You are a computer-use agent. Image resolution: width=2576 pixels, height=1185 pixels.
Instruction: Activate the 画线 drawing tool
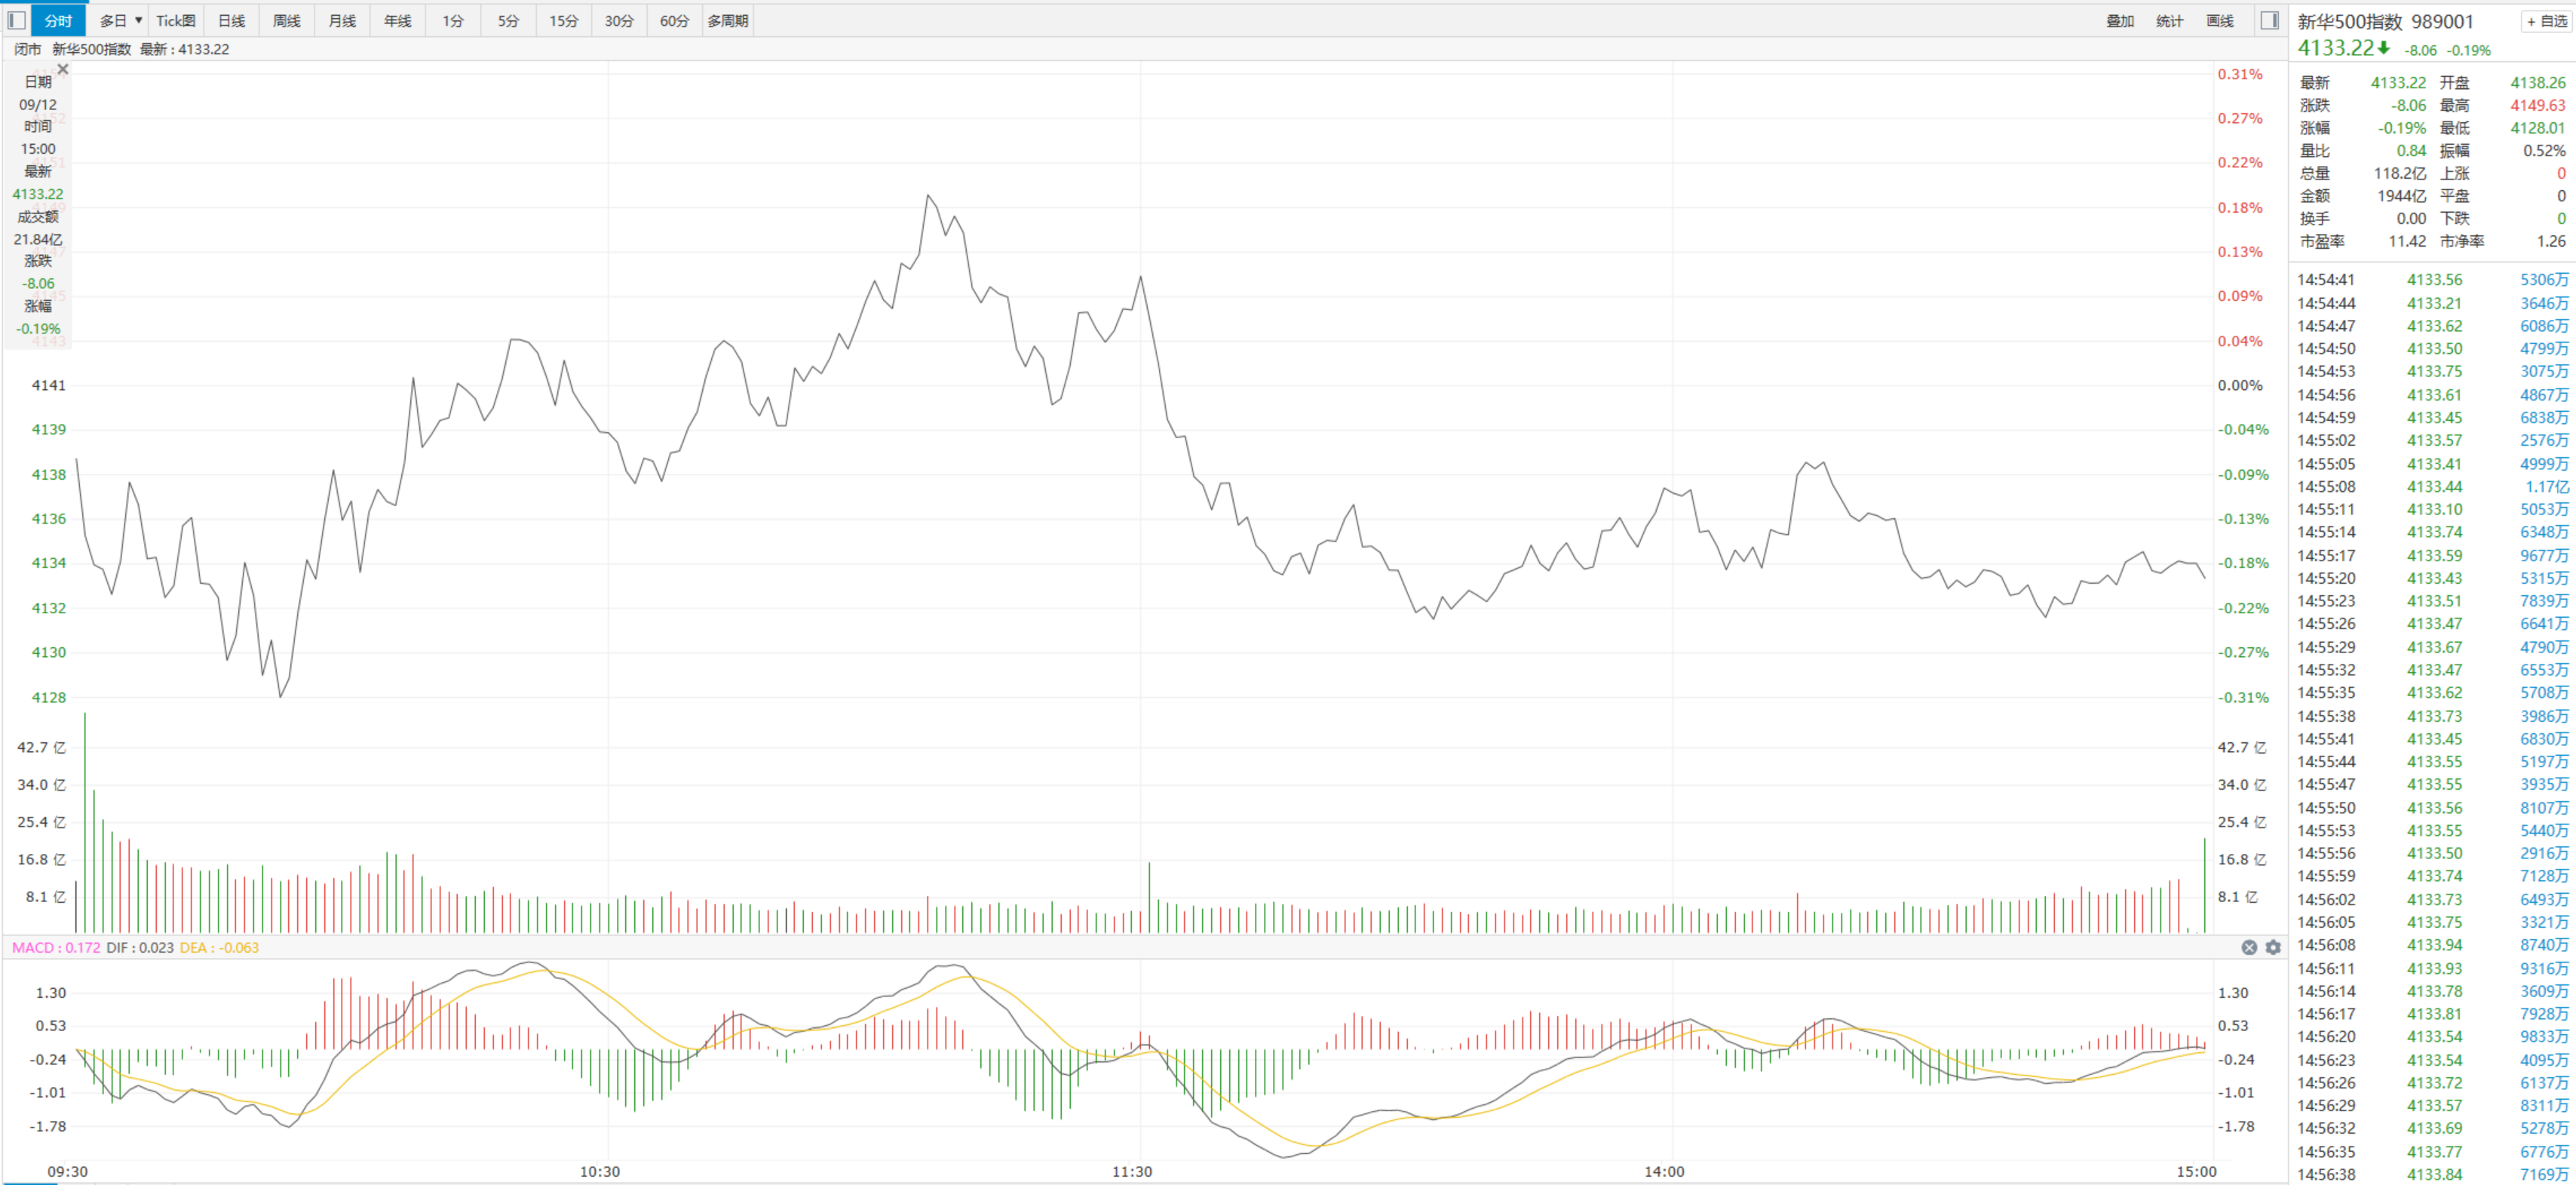(x=2220, y=21)
